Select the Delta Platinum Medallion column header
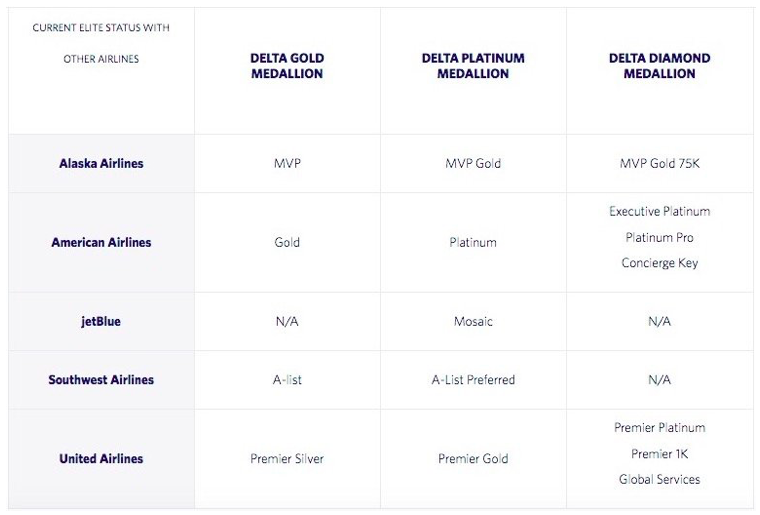The width and height of the screenshot is (760, 515). click(x=473, y=66)
